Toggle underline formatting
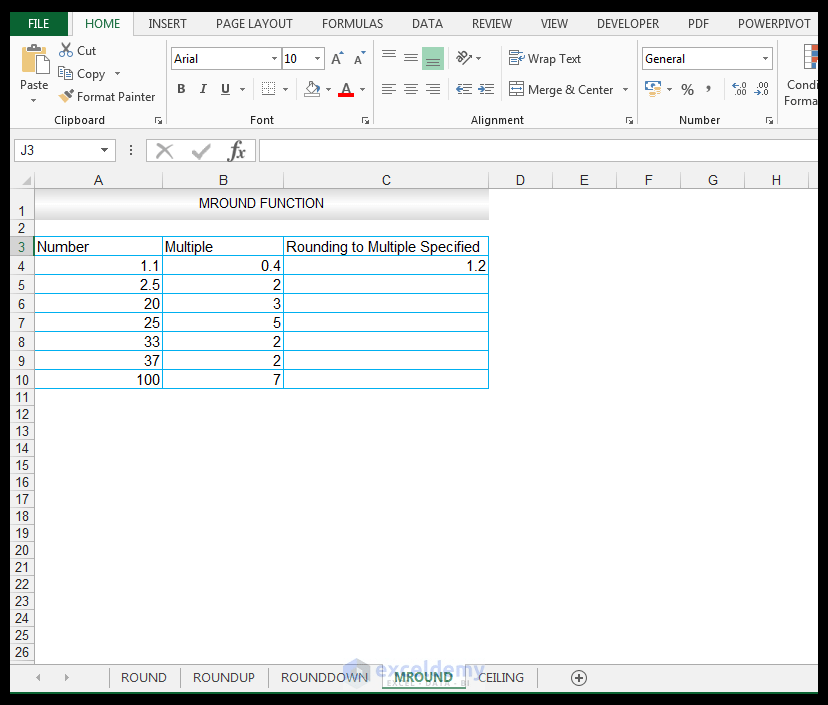The width and height of the screenshot is (828, 705). (x=224, y=89)
